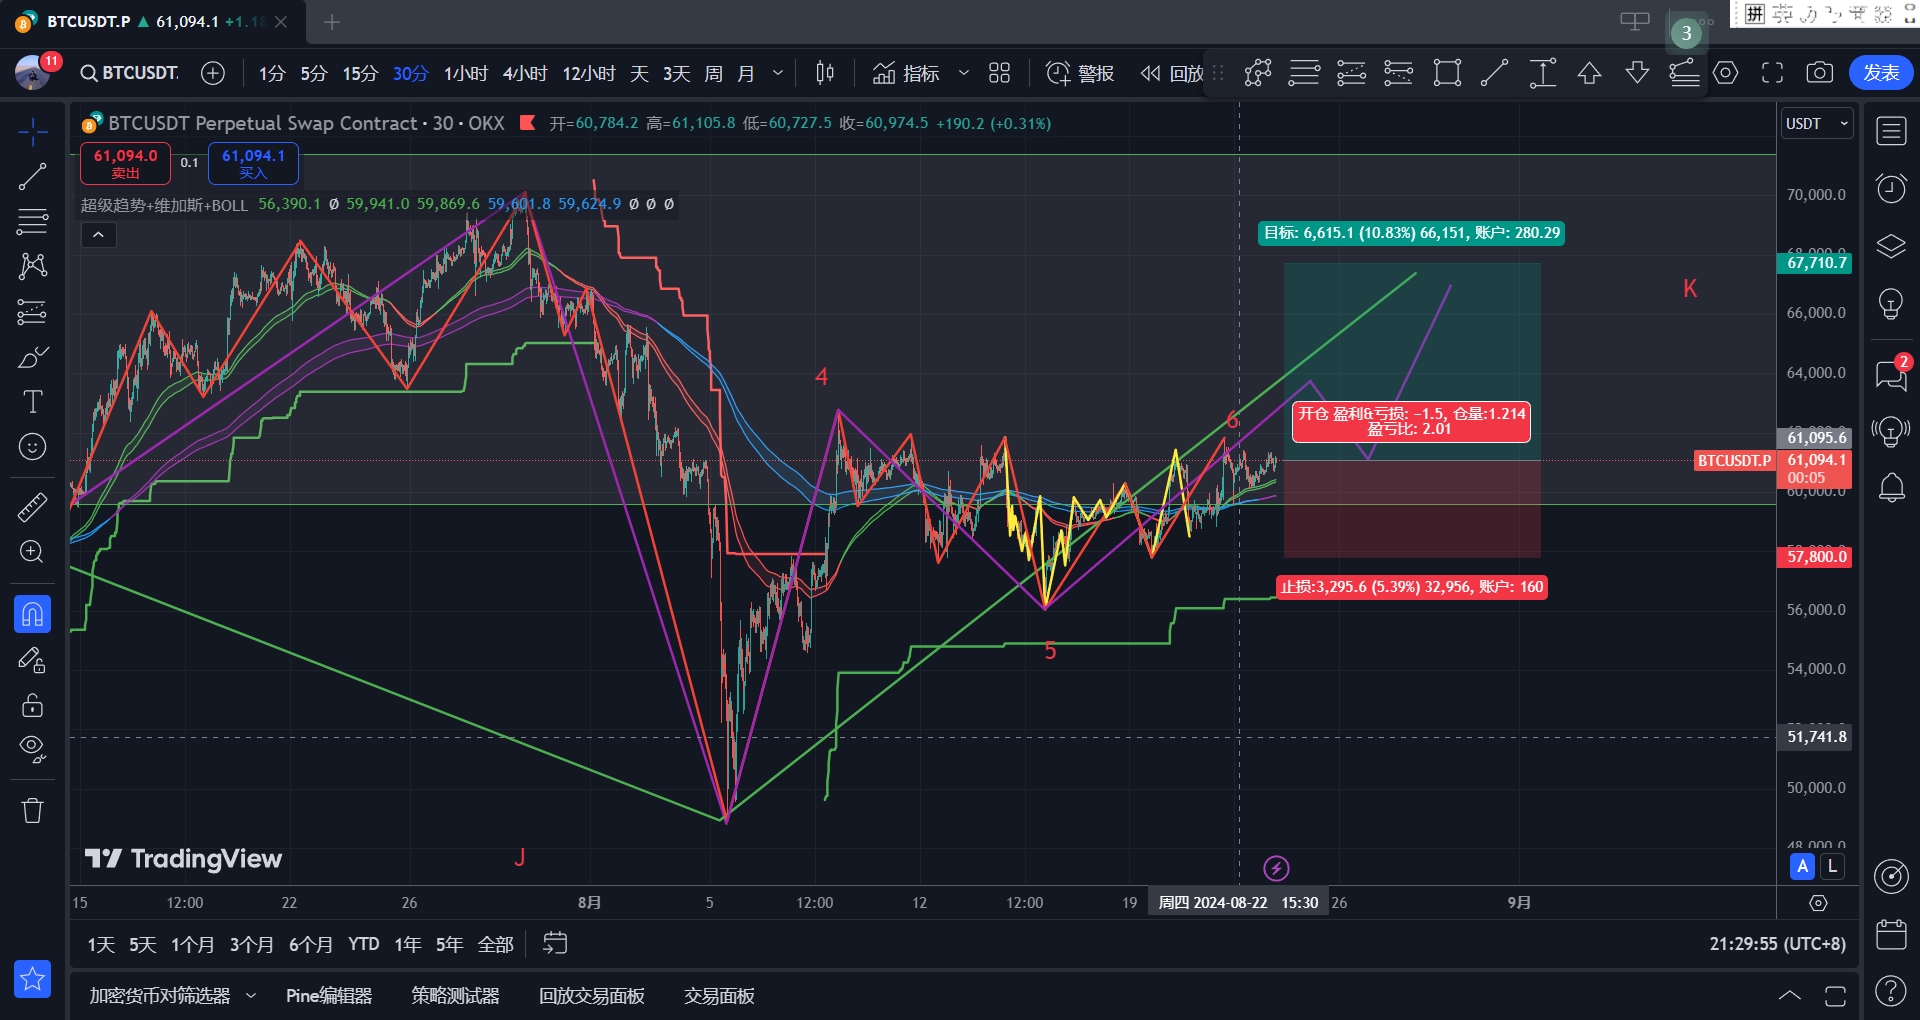
Task: Open the alerts clock panel
Action: pos(1891,188)
